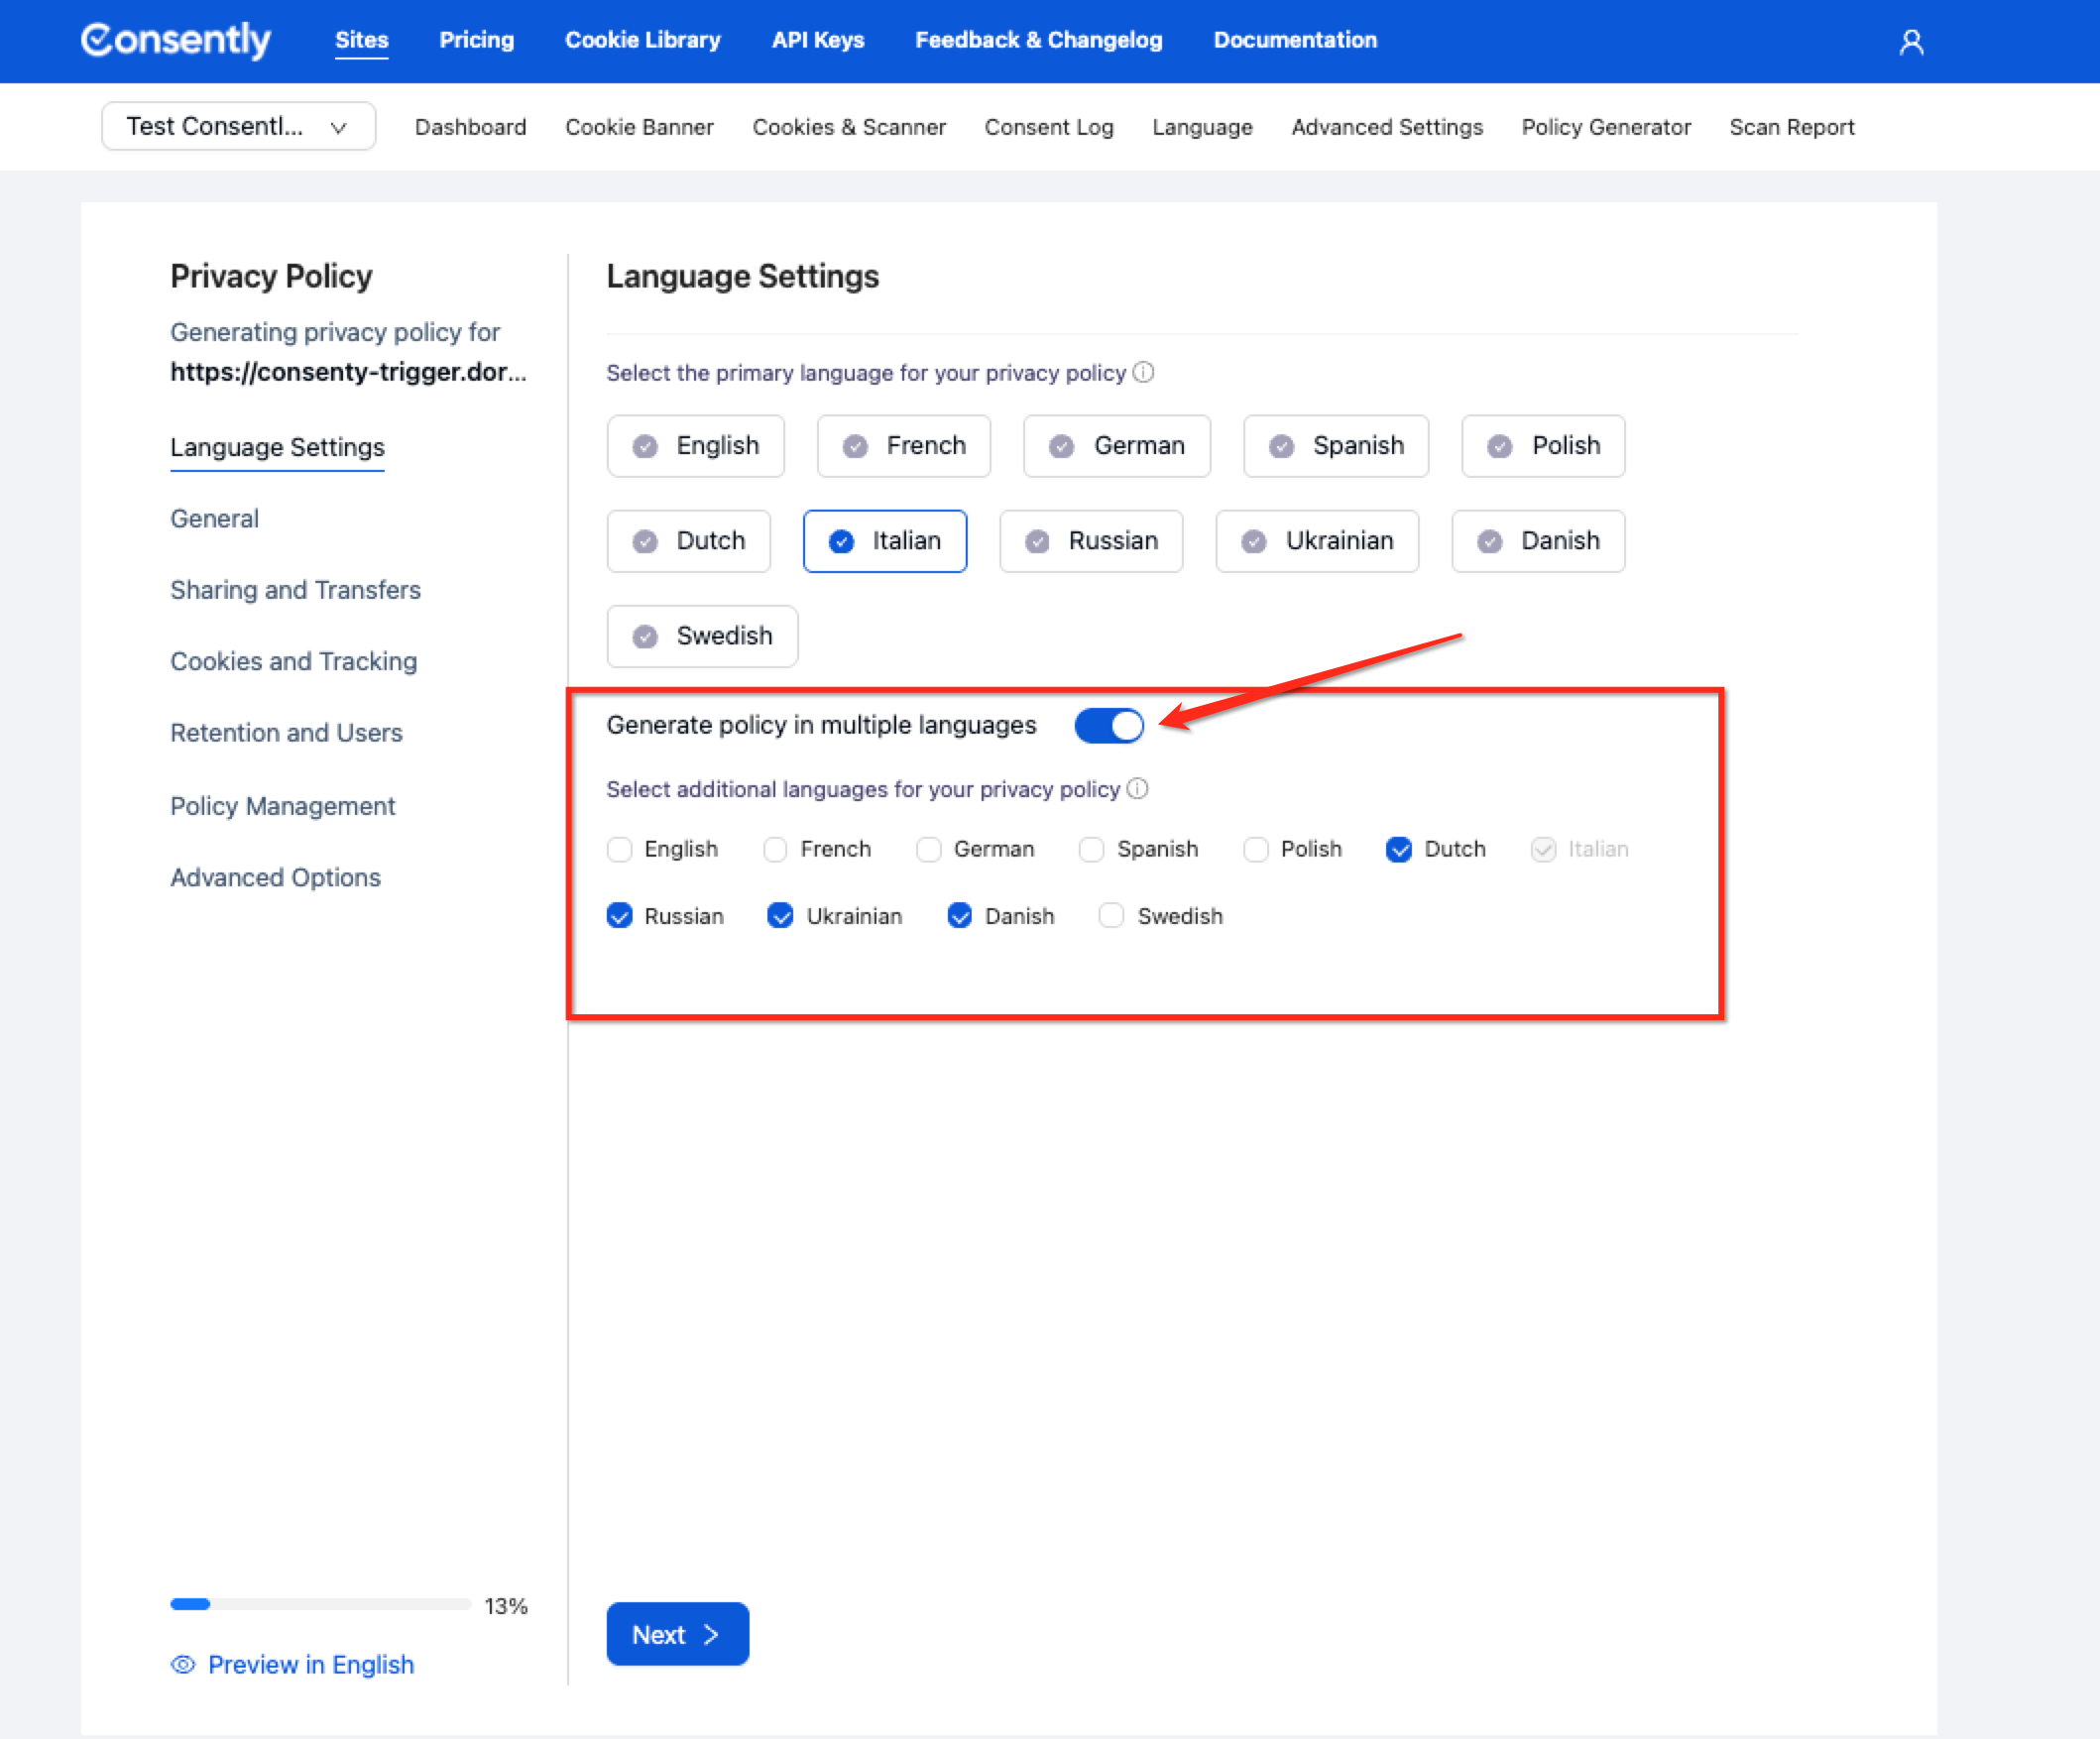Select Ukrainian as primary language option

click(1316, 541)
